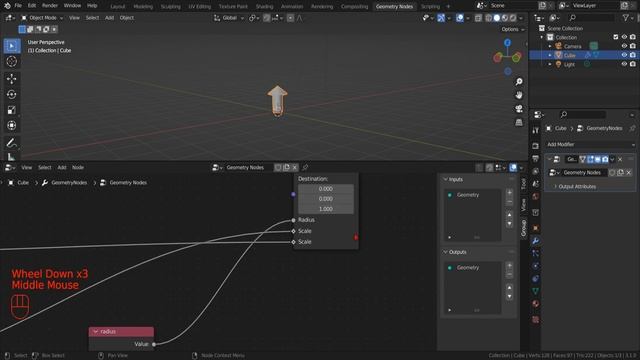Expand the Output Attributes section

click(x=577, y=187)
